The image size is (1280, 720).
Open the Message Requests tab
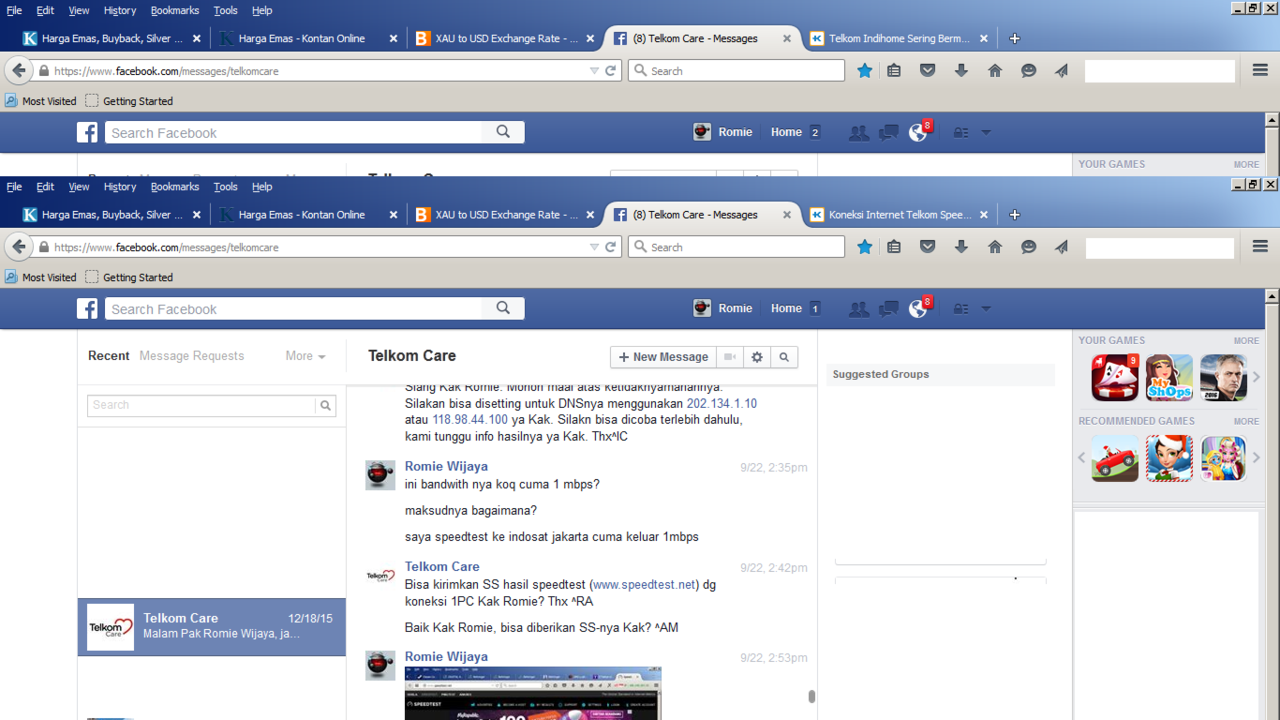[x=191, y=356]
